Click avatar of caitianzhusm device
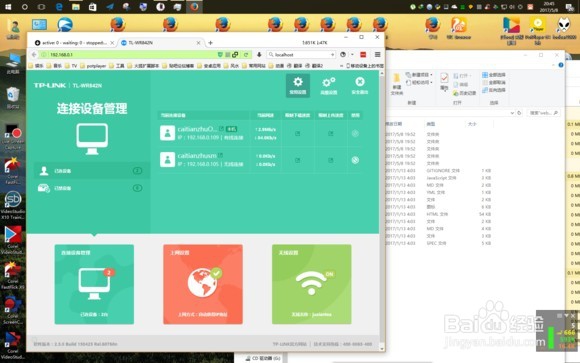The image size is (580, 363). click(x=167, y=159)
